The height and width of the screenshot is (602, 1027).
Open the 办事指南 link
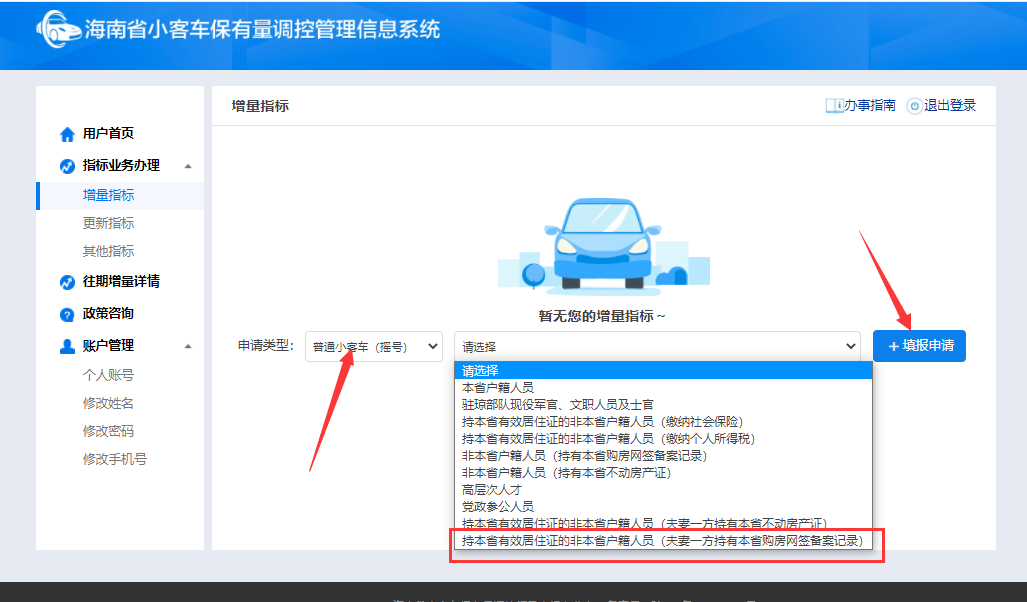point(870,105)
